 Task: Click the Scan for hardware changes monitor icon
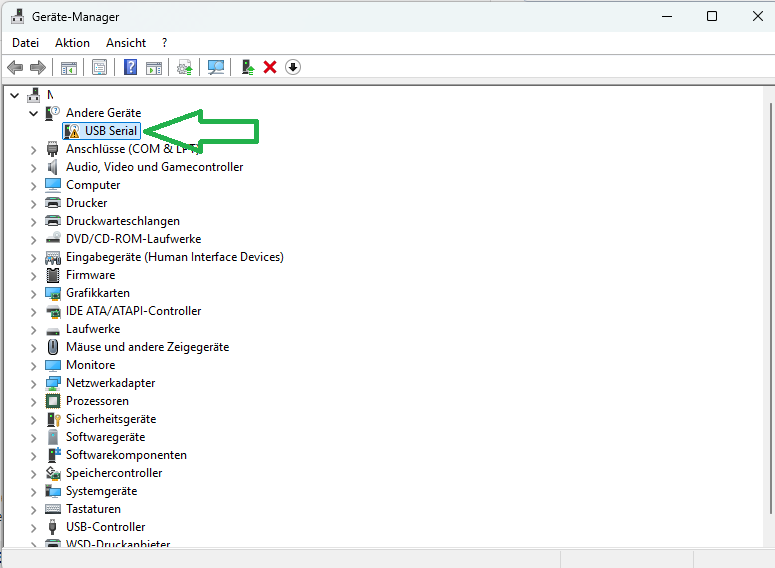coord(215,67)
